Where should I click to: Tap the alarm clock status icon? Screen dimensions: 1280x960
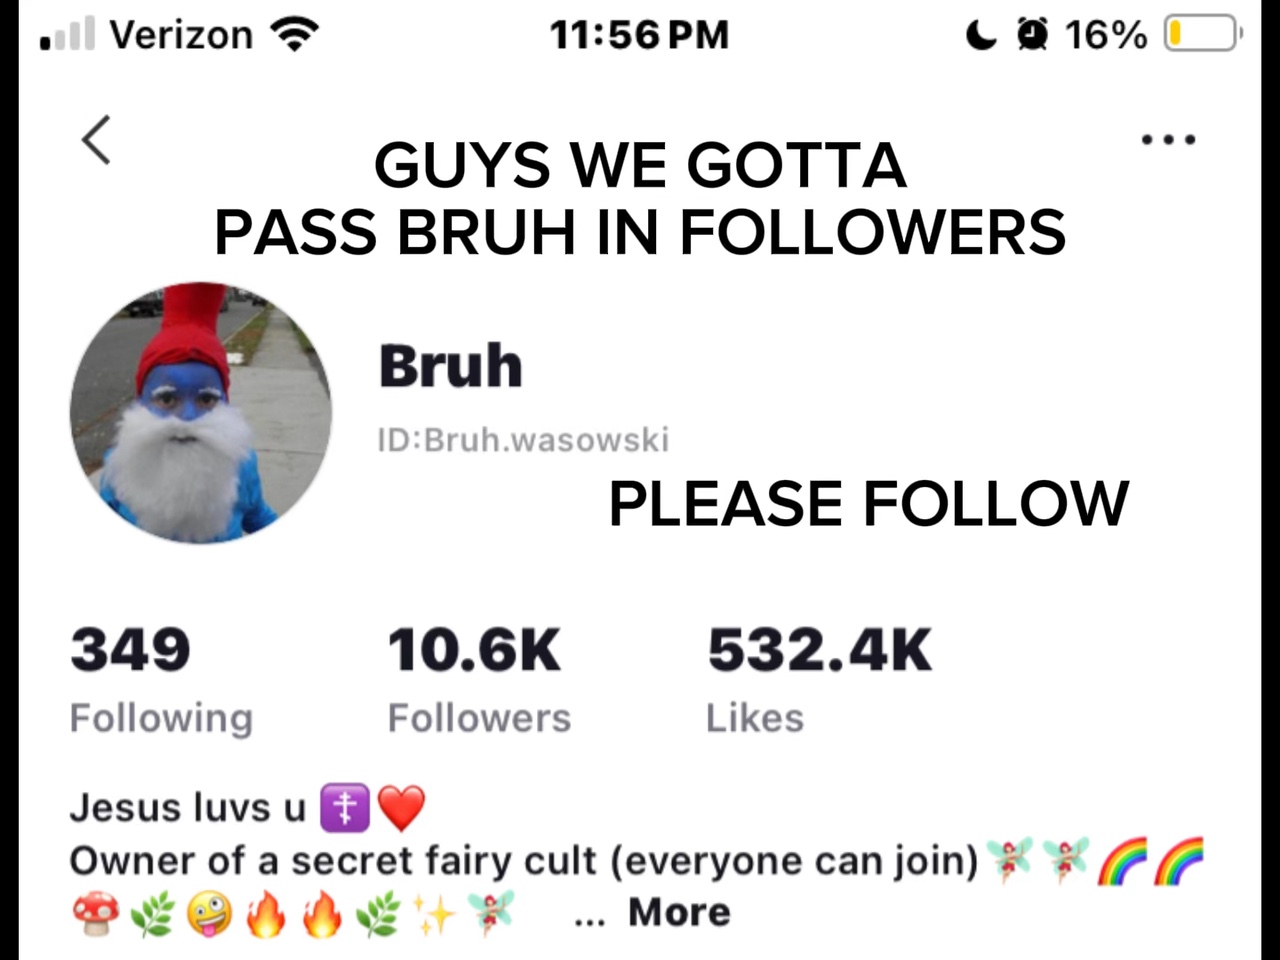point(1033,35)
